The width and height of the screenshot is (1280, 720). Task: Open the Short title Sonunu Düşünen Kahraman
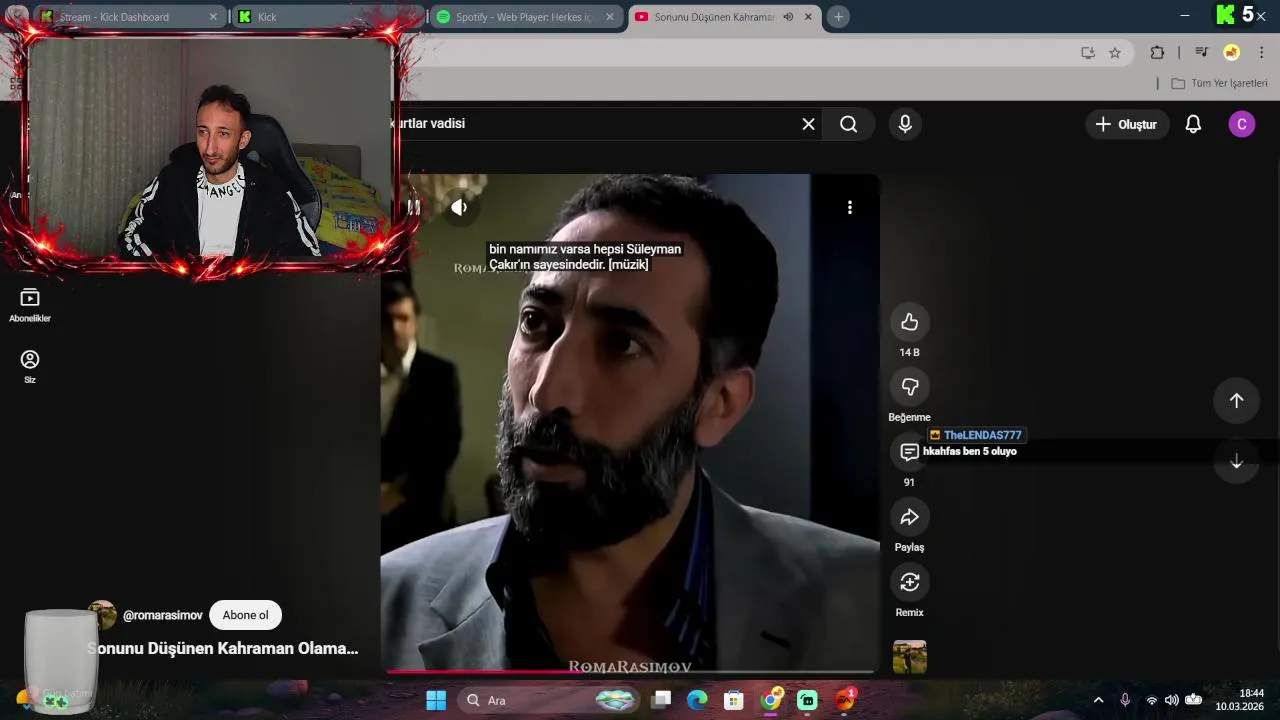tap(222, 648)
